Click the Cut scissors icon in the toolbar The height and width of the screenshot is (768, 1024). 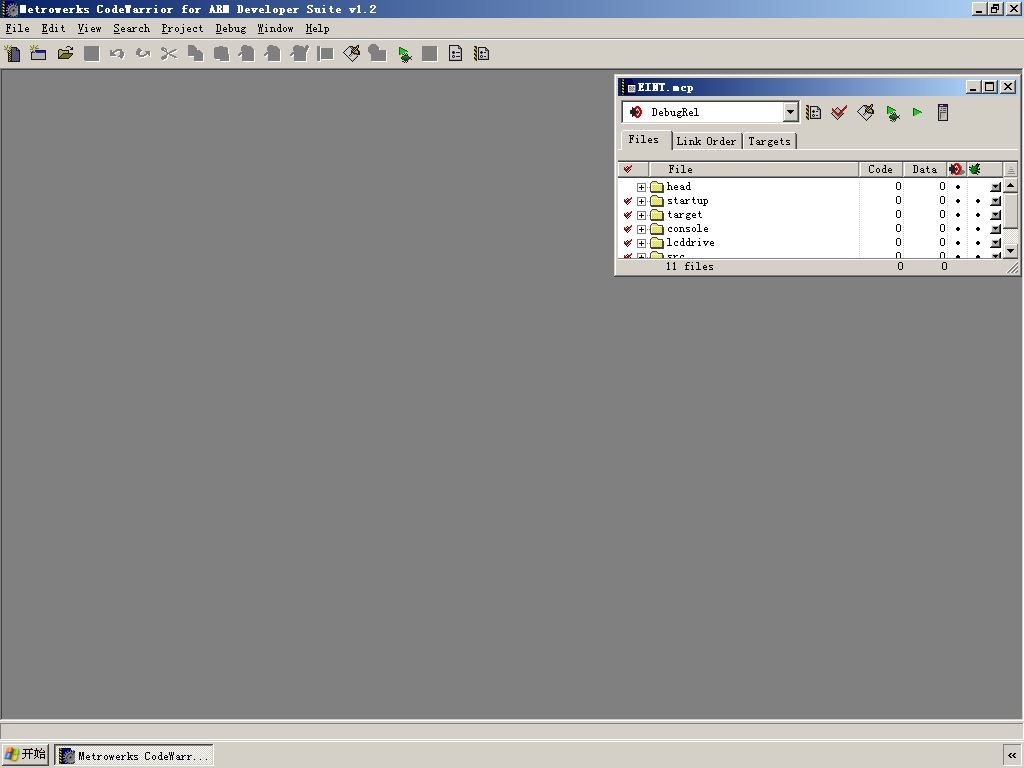point(169,54)
